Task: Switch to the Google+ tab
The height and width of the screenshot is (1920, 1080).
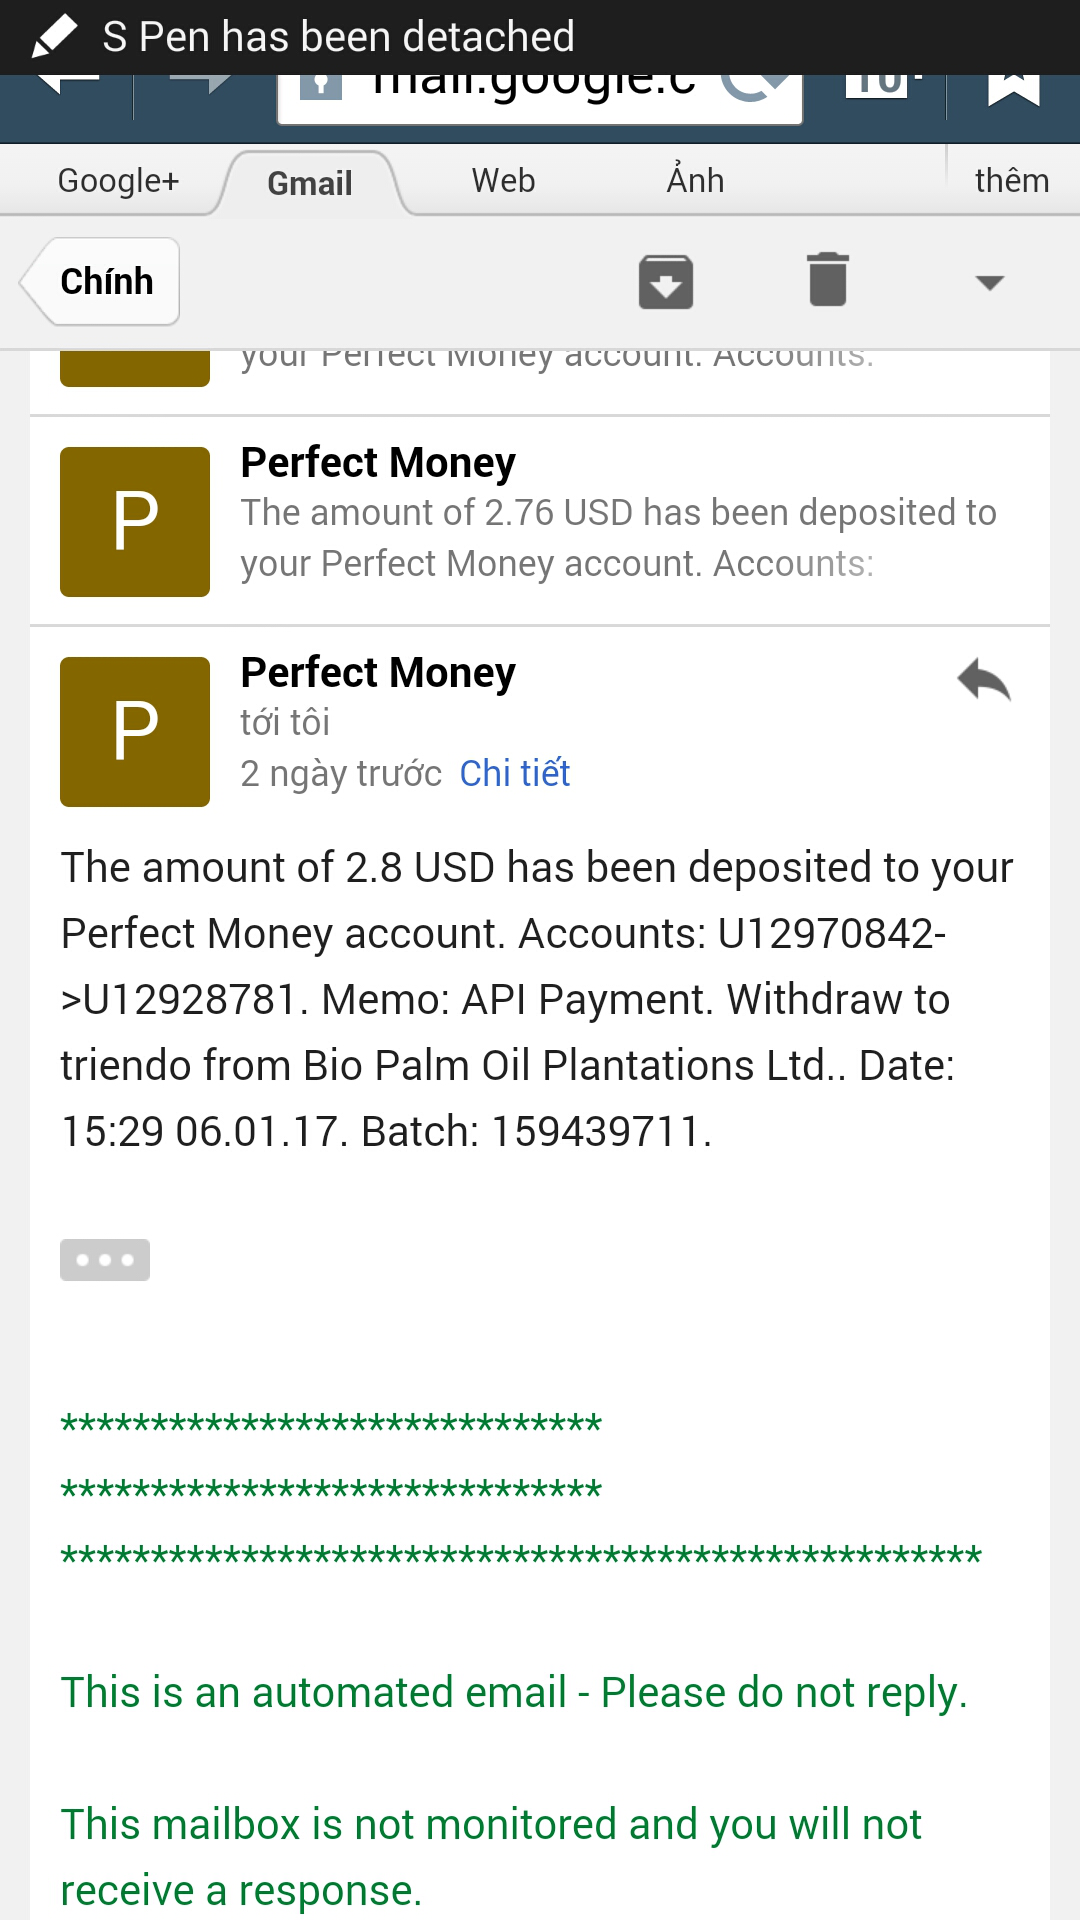Action: [118, 181]
